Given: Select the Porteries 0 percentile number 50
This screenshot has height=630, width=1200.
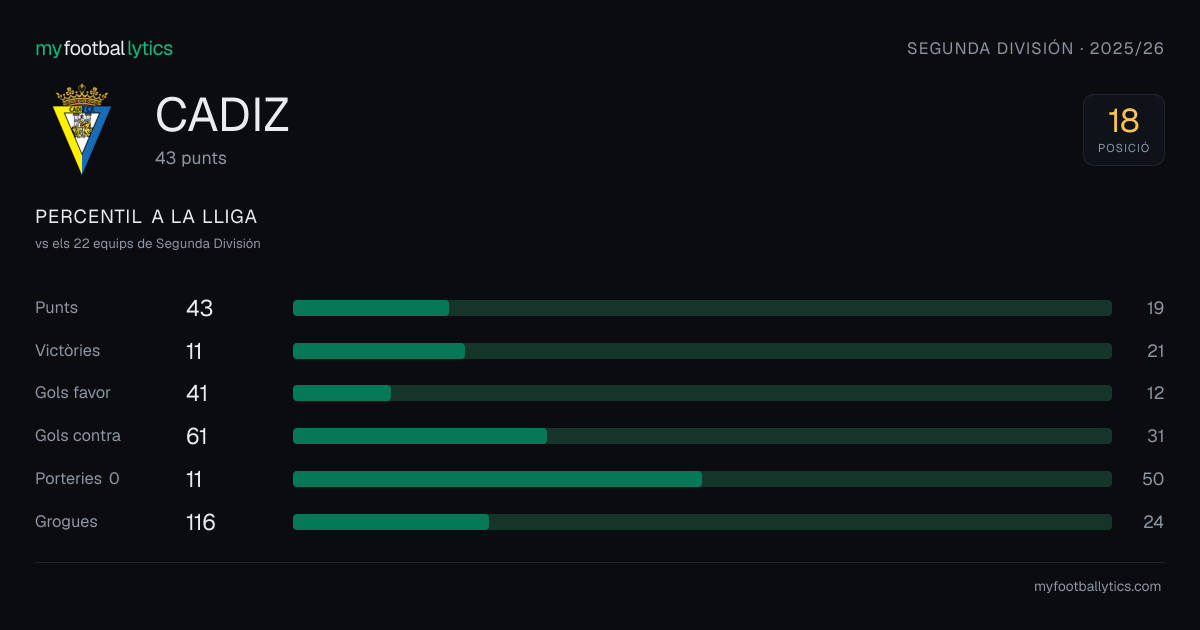Looking at the screenshot, I should [1153, 479].
